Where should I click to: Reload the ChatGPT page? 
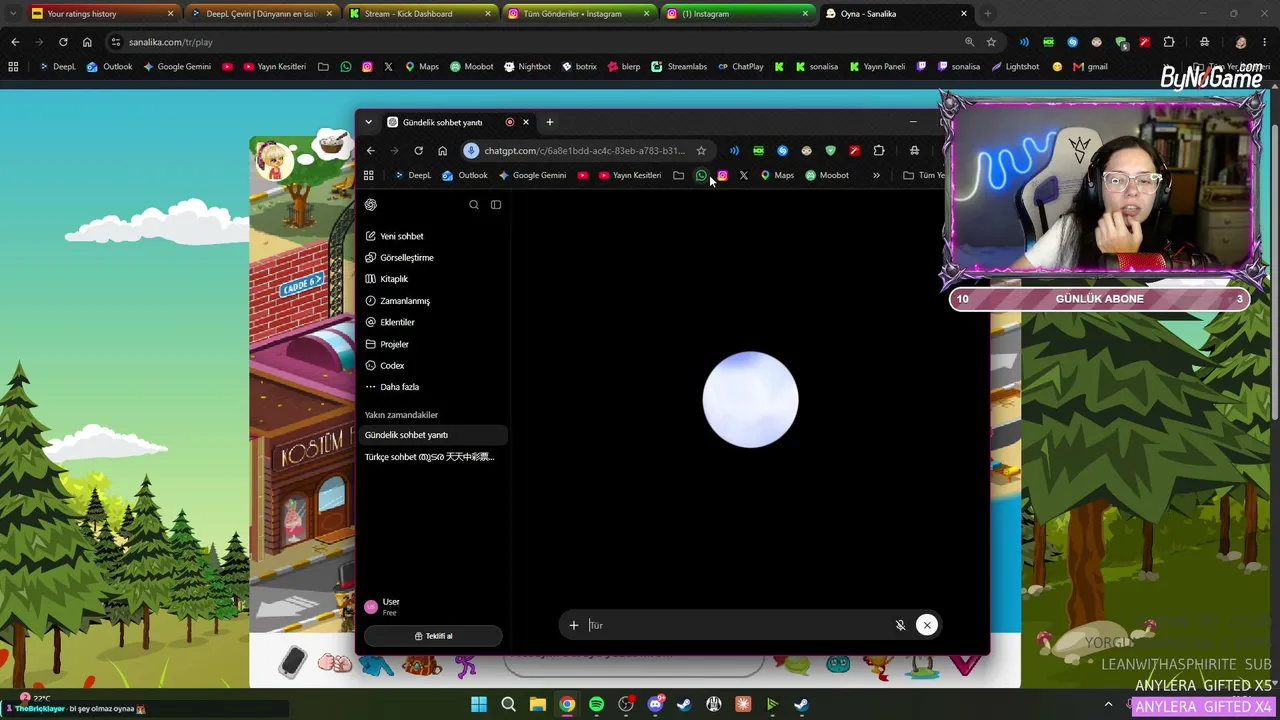(x=419, y=151)
